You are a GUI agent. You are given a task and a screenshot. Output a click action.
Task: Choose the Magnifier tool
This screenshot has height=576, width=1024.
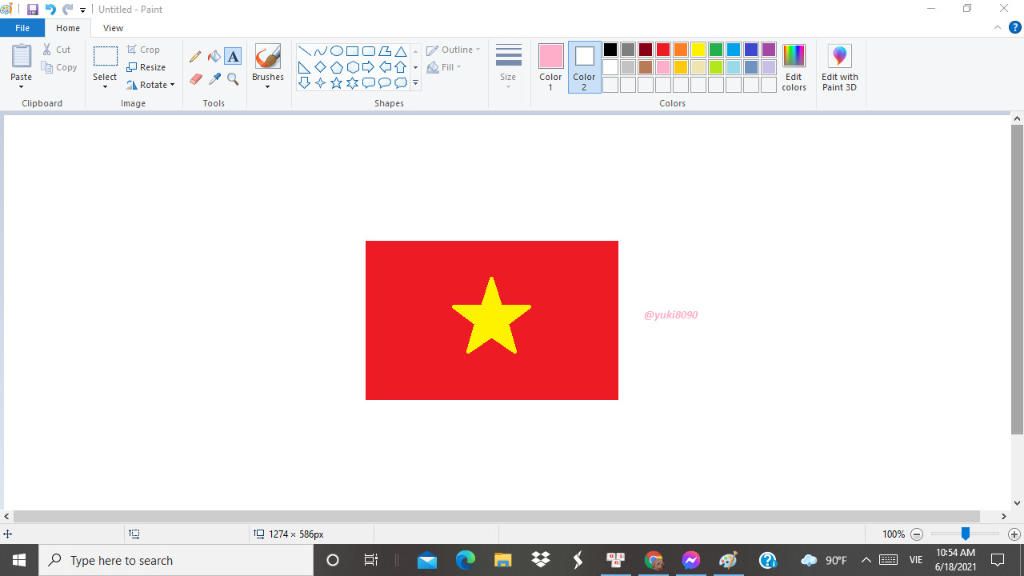233,79
